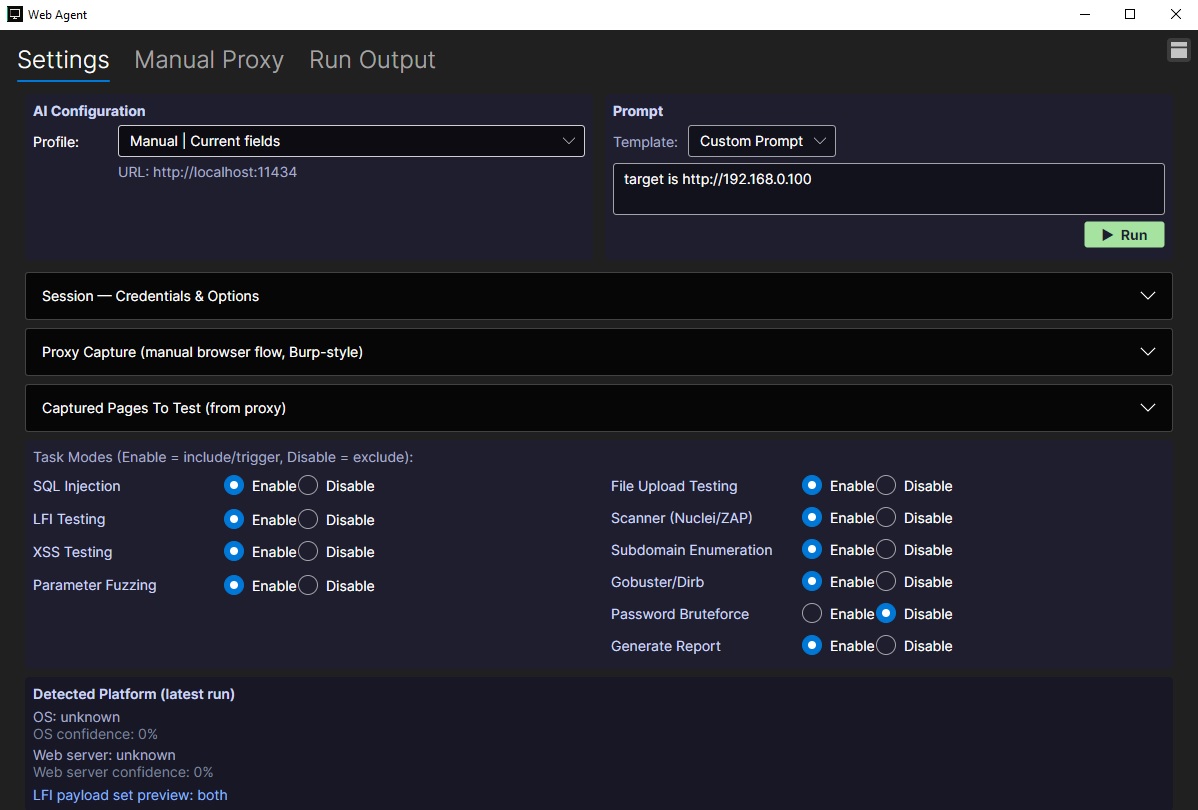Screen dimensions: 1198x810
Task: Click the Detected Platform (latest run) heading
Action: [134, 694]
